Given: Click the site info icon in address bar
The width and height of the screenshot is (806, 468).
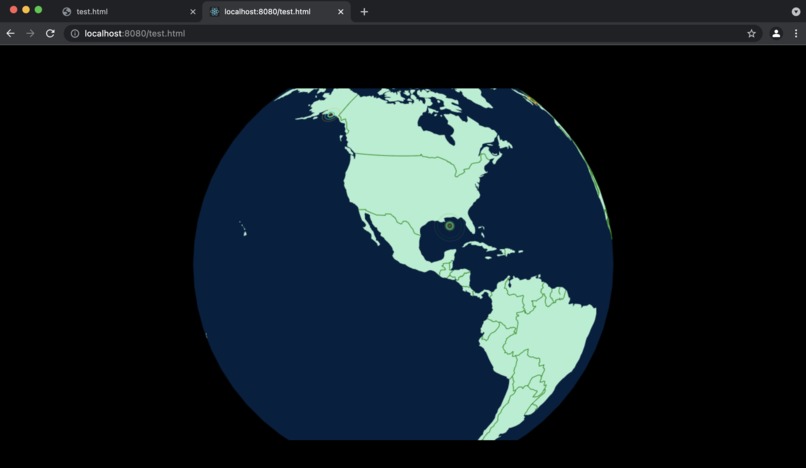Looking at the screenshot, I should 75,33.
